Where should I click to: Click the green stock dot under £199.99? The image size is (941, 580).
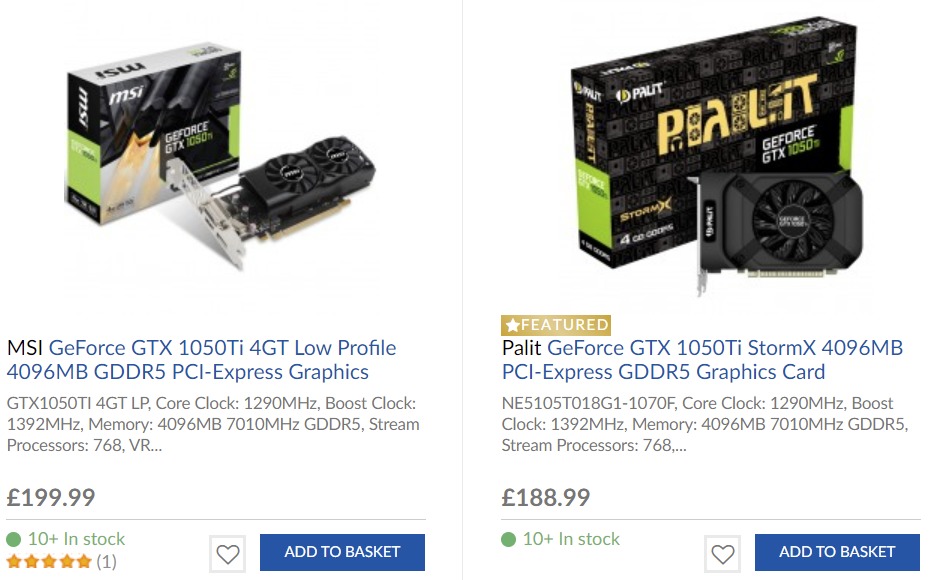click(14, 540)
